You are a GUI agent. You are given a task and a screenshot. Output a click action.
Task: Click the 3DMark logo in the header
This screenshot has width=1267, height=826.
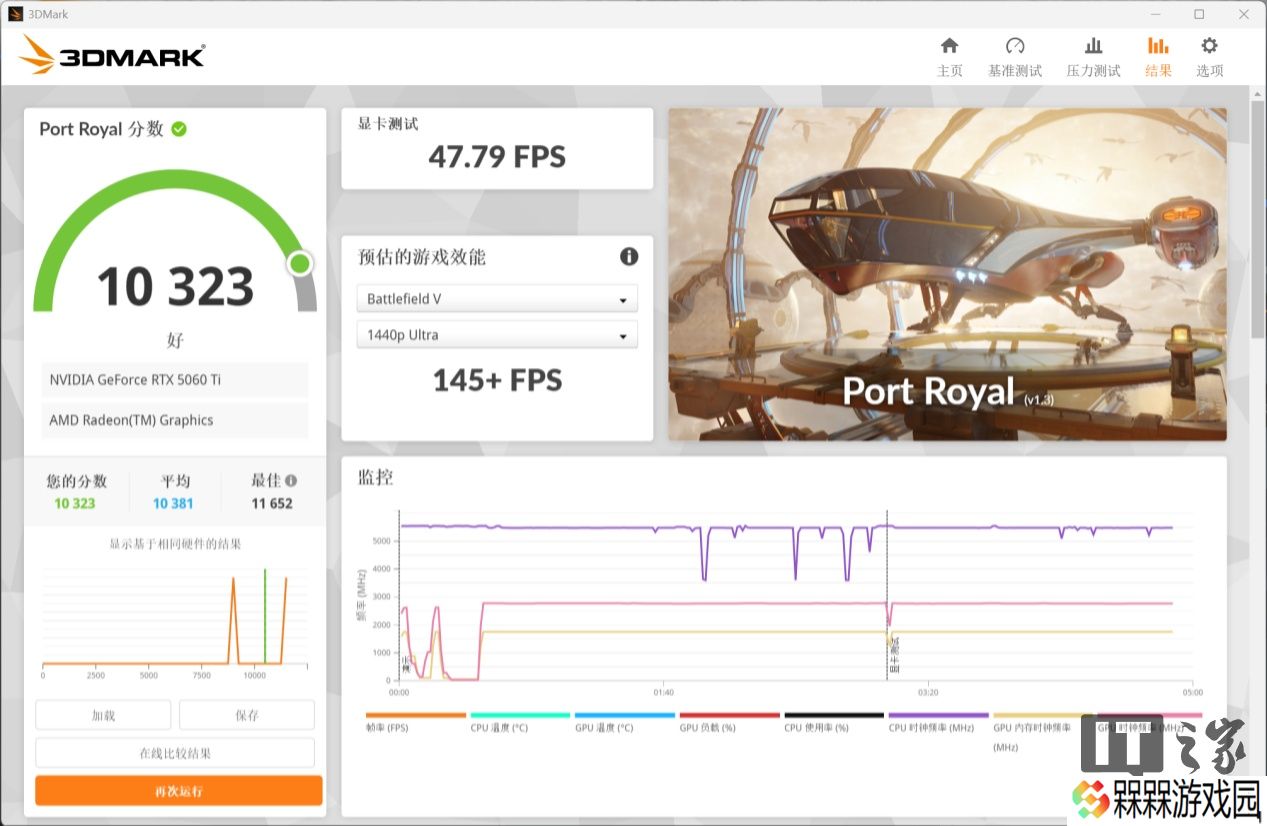(x=112, y=55)
